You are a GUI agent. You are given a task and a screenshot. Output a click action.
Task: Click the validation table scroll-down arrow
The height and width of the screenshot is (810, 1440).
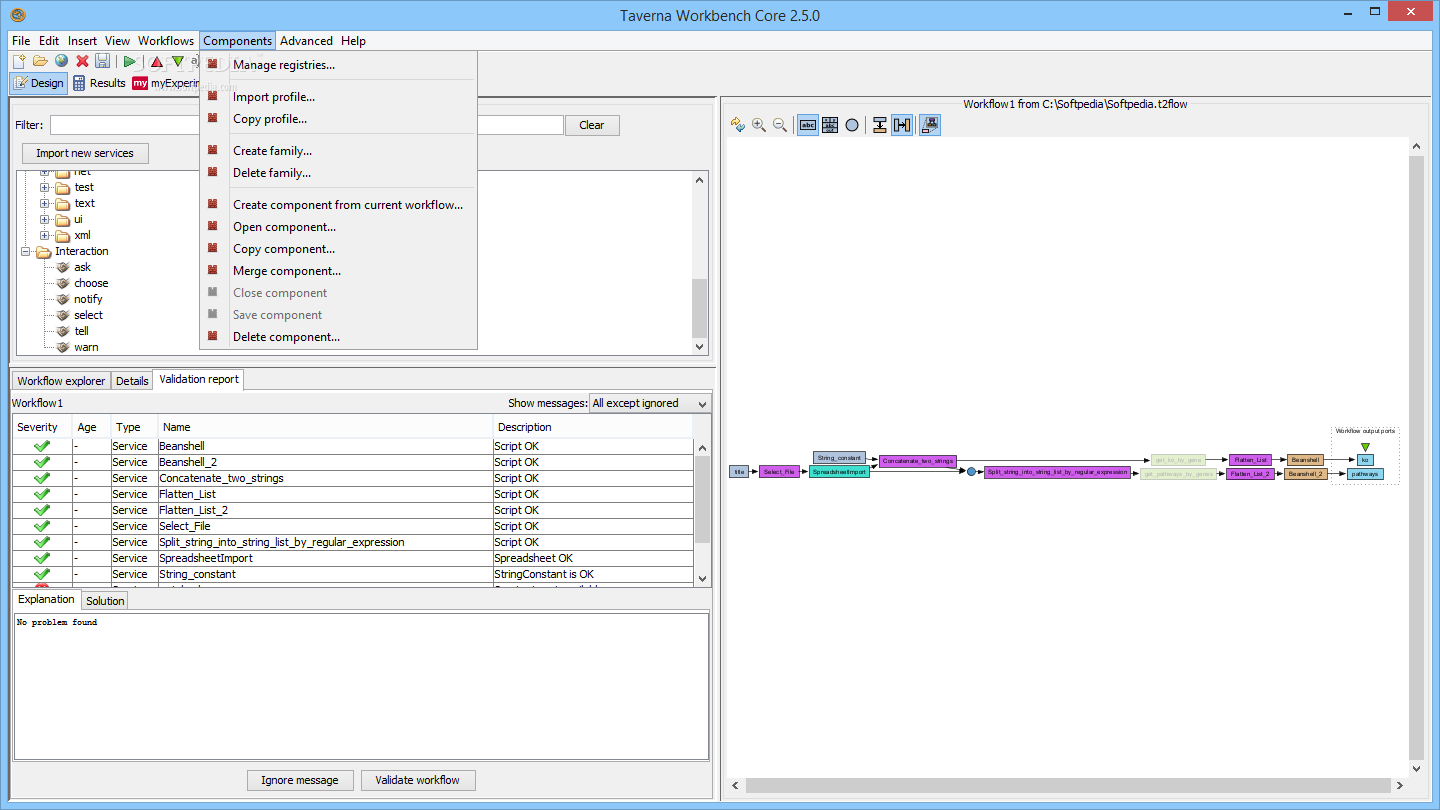pos(702,578)
